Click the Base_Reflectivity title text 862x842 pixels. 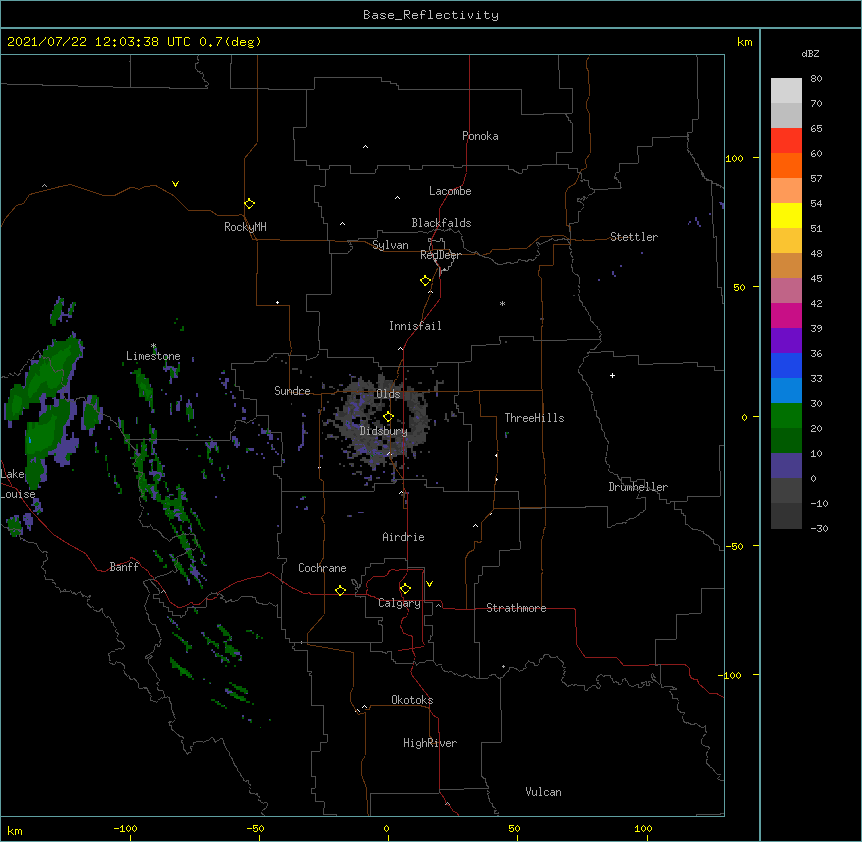[431, 15]
